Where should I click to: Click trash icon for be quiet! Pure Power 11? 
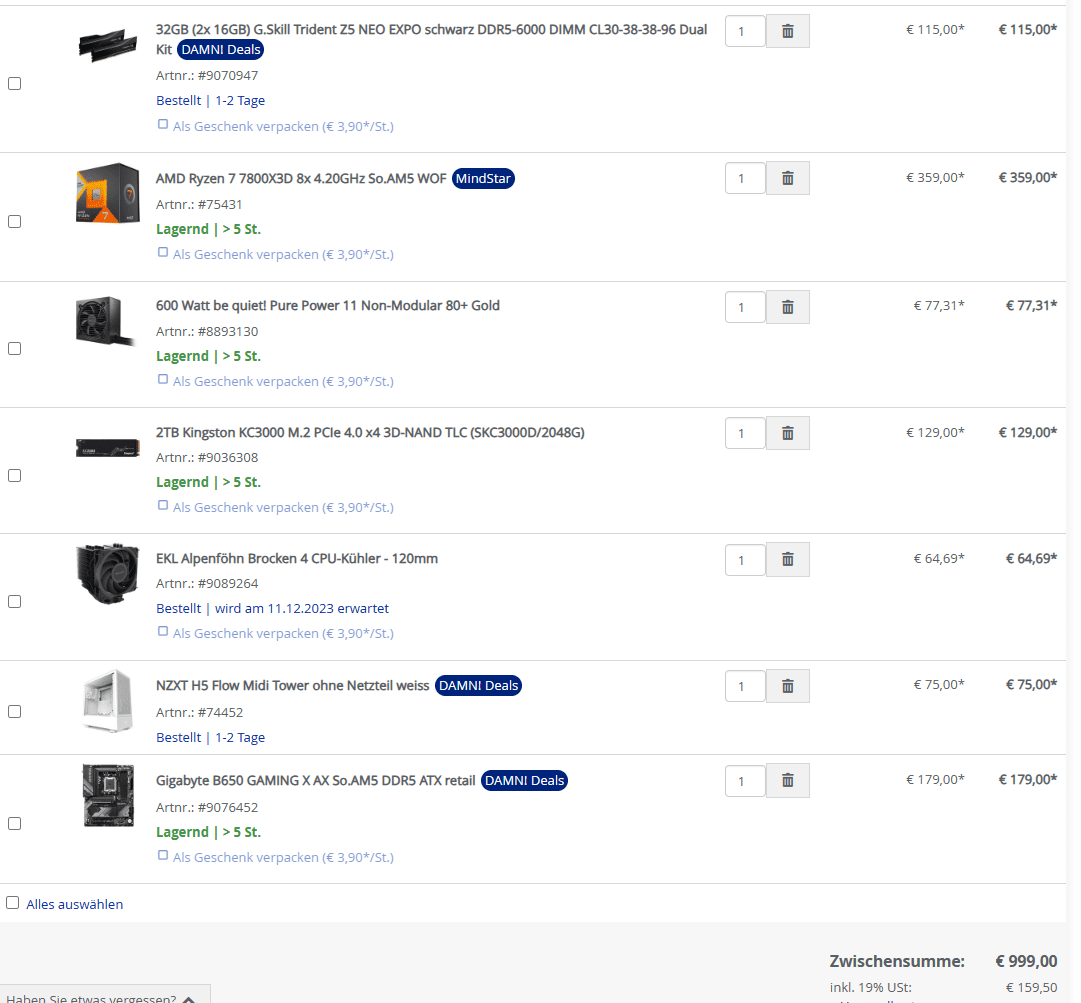(x=787, y=307)
